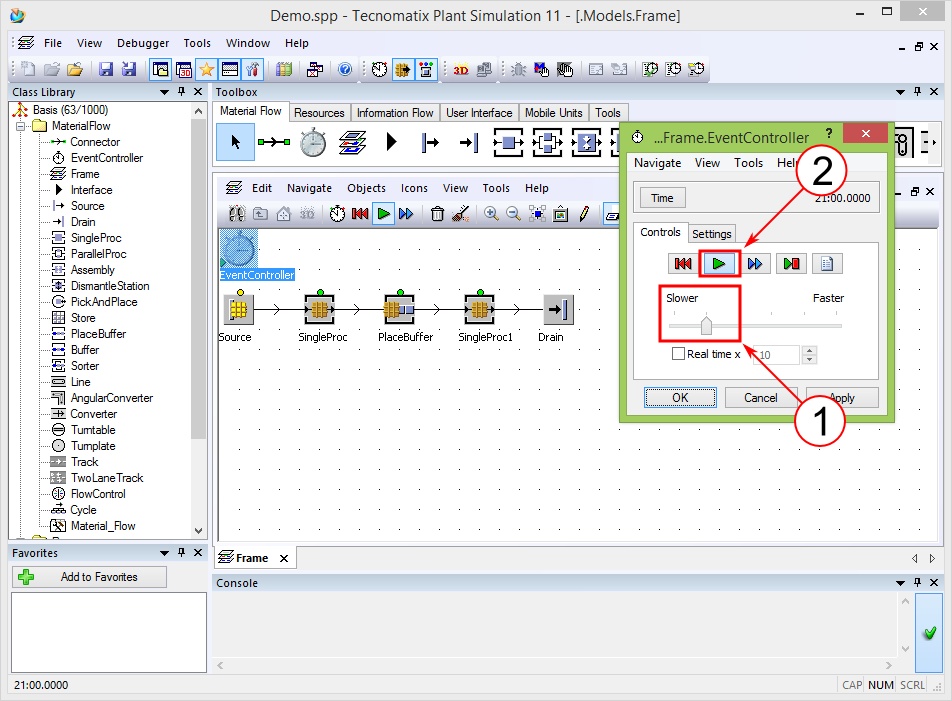The image size is (952, 701).
Task: Select PickAndPlace in the Class Library tree
Action: (x=104, y=302)
